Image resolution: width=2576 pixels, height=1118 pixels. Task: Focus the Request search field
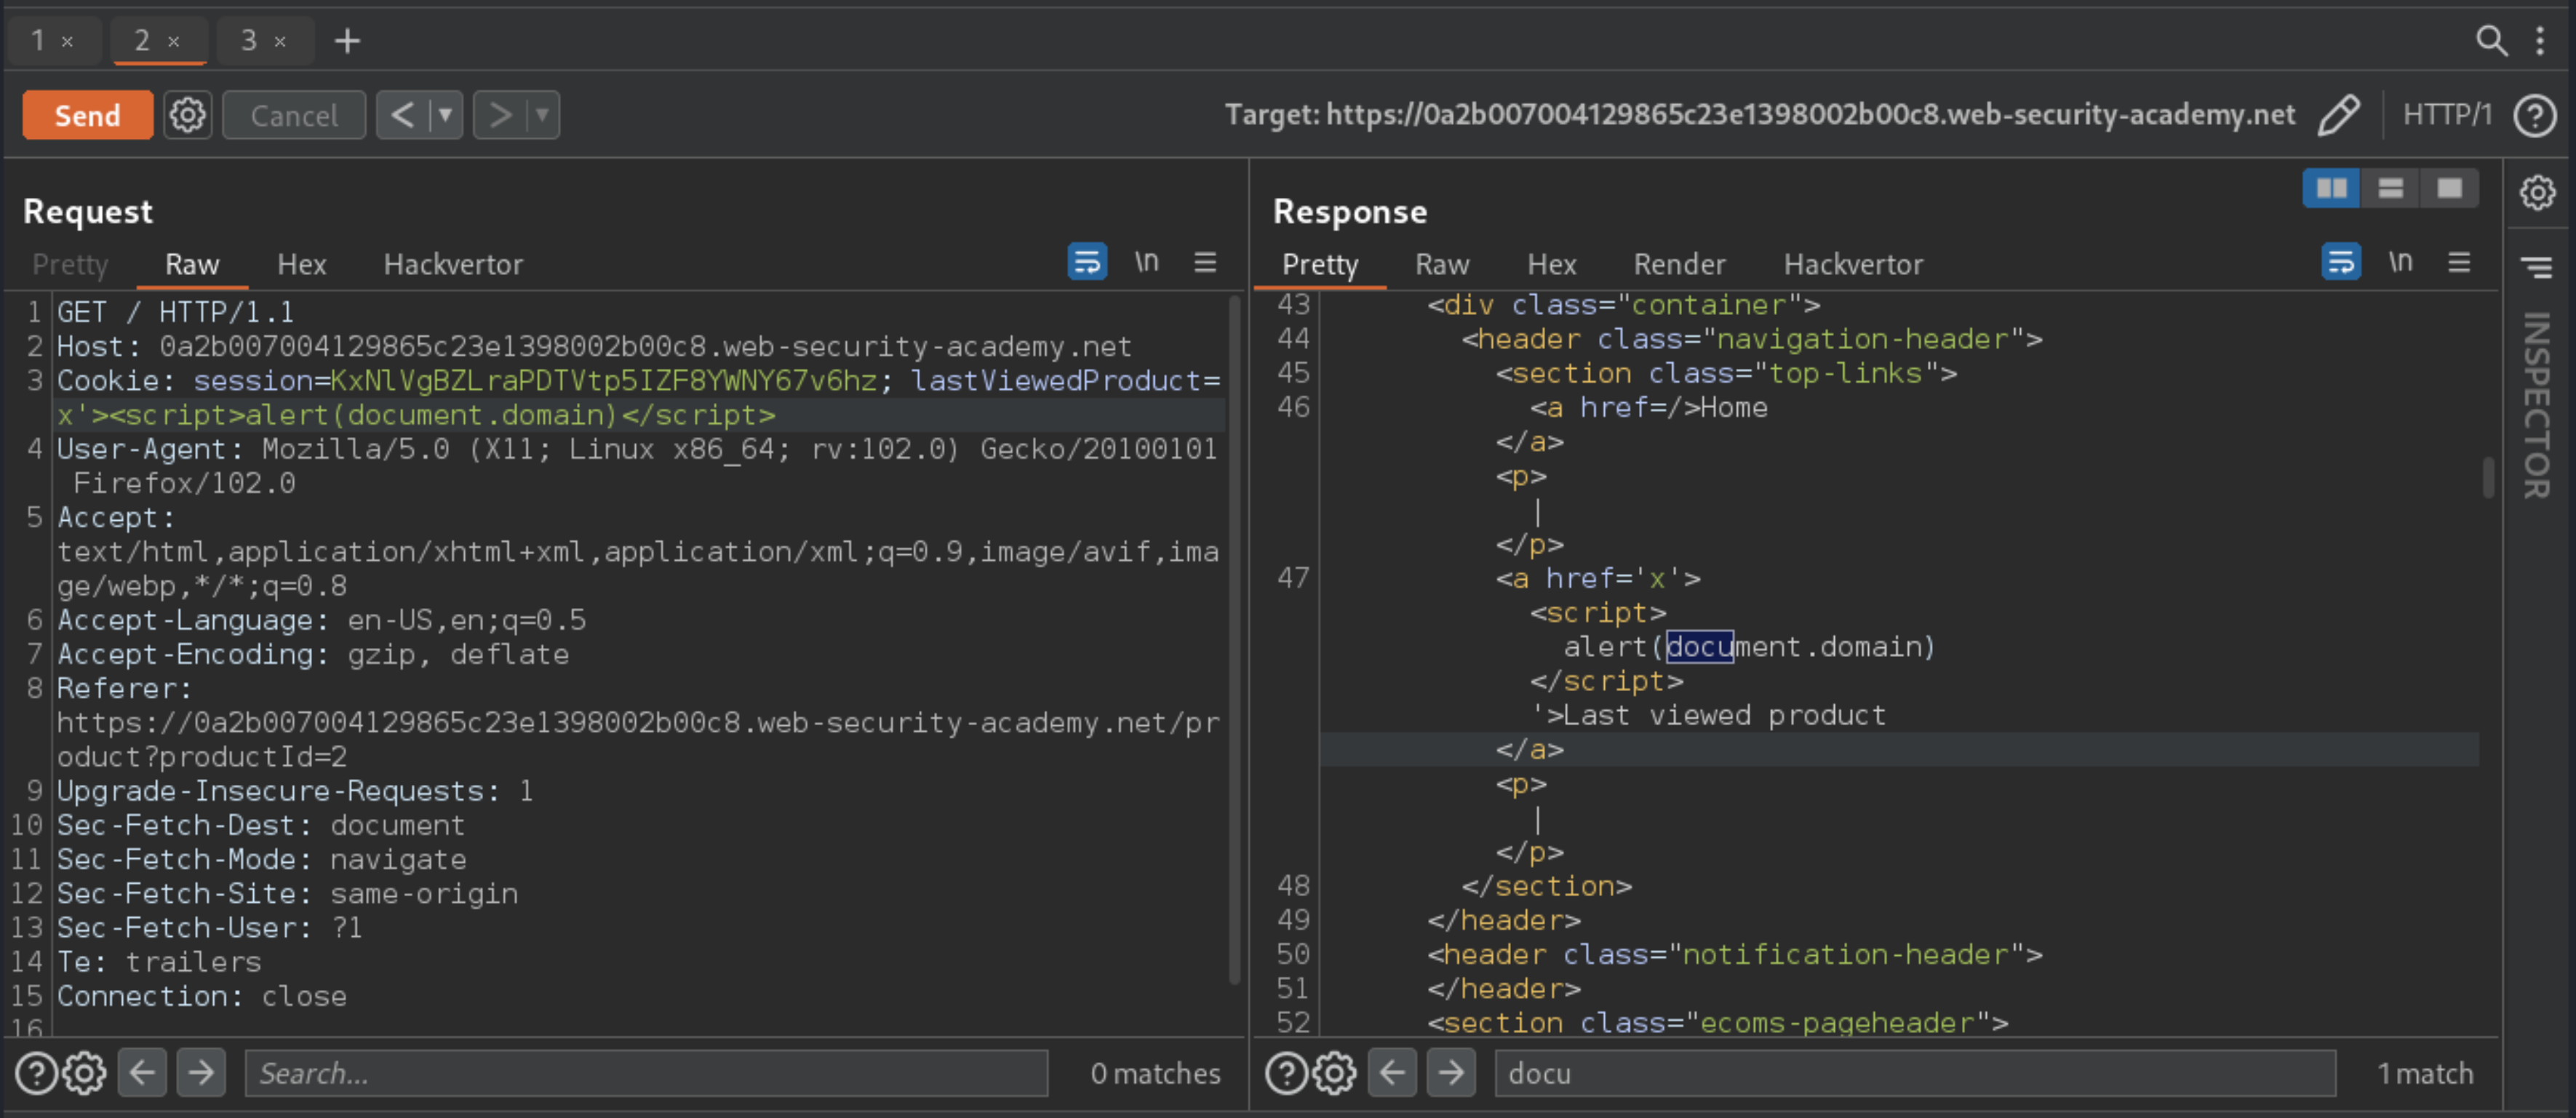(x=646, y=1073)
